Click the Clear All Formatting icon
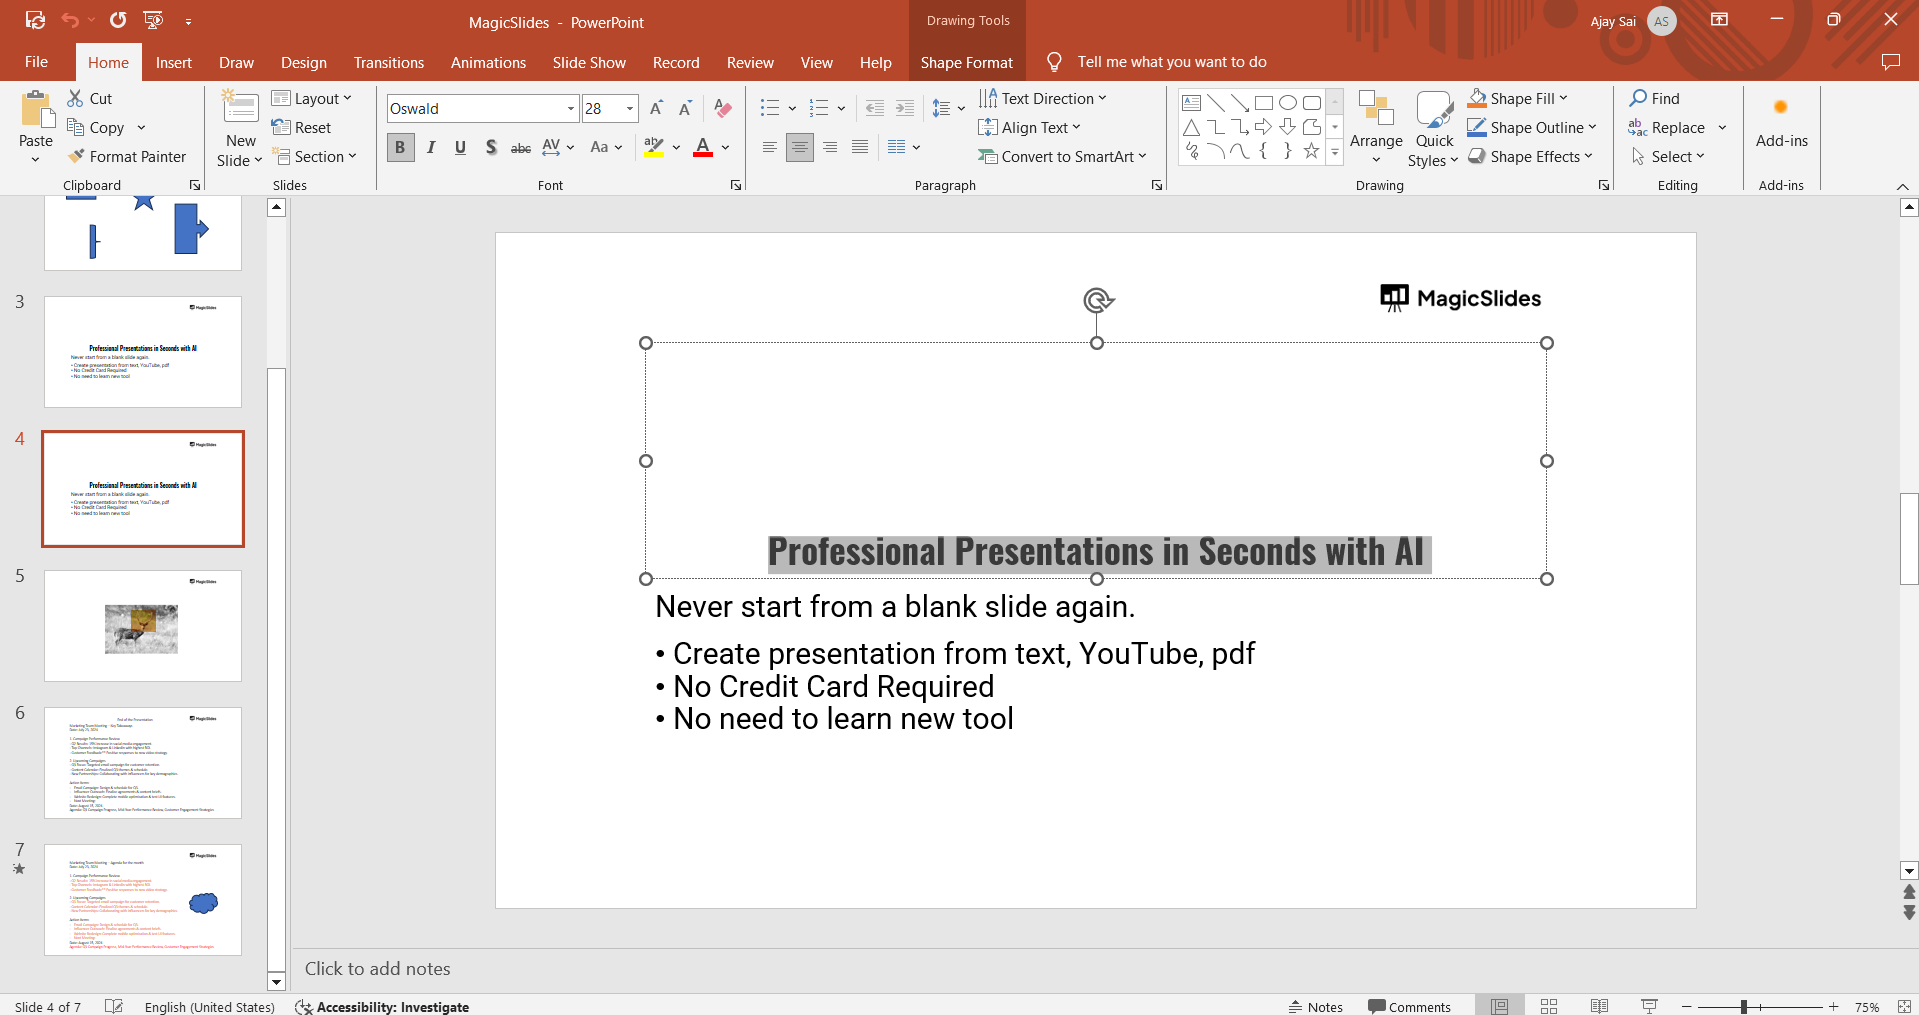The image size is (1919, 1015). 723,109
